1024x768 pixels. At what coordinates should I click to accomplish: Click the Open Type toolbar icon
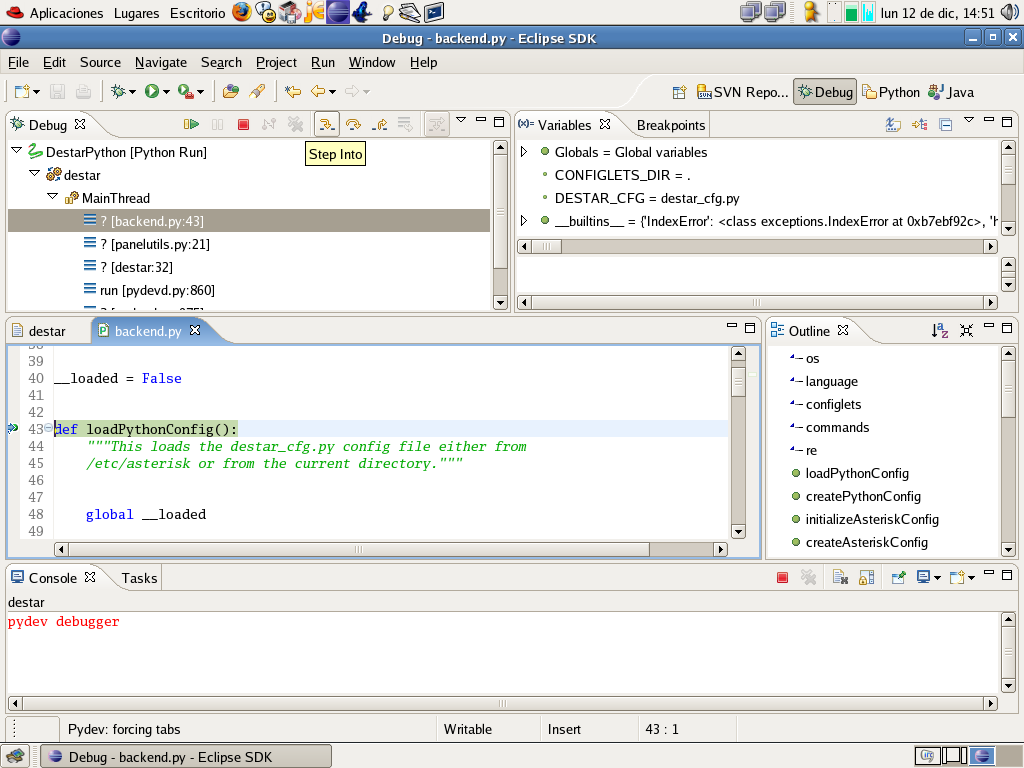[231, 91]
